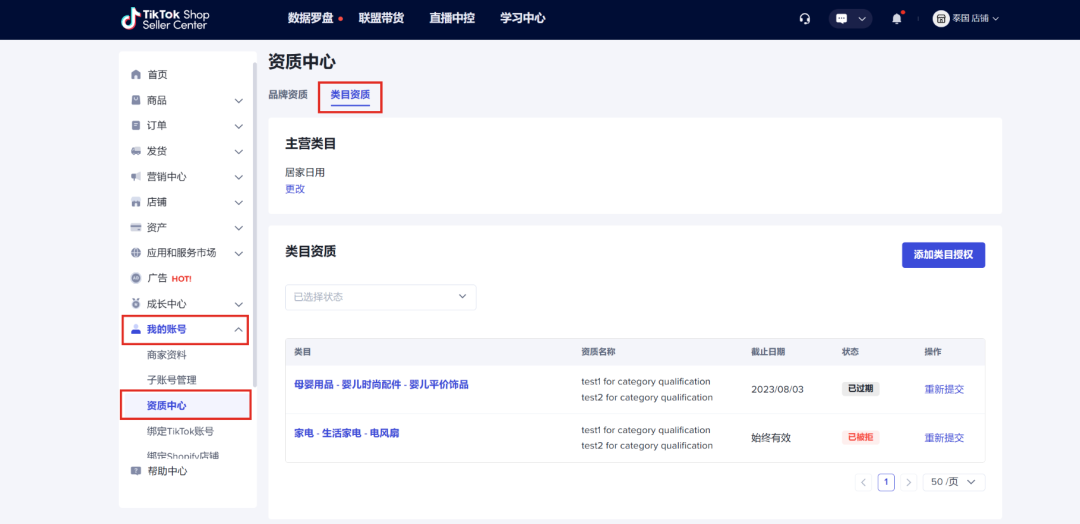
Task: Click the storefront icon beside 店铺
Action: point(136,202)
